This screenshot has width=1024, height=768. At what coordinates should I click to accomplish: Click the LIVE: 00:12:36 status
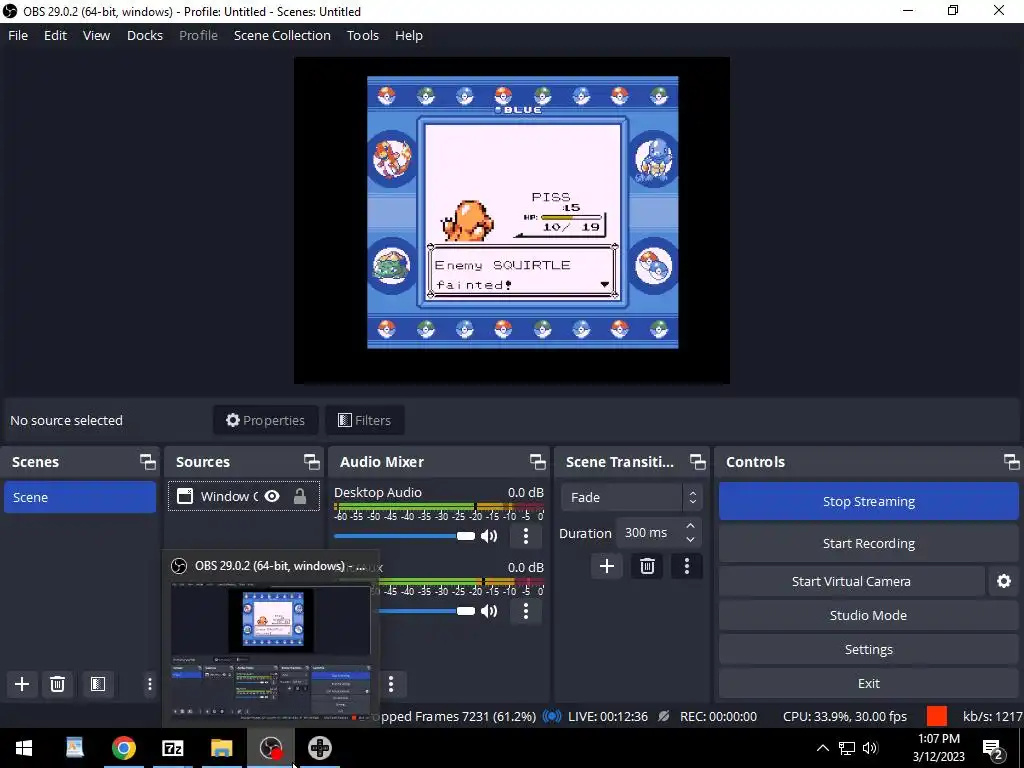pos(607,716)
